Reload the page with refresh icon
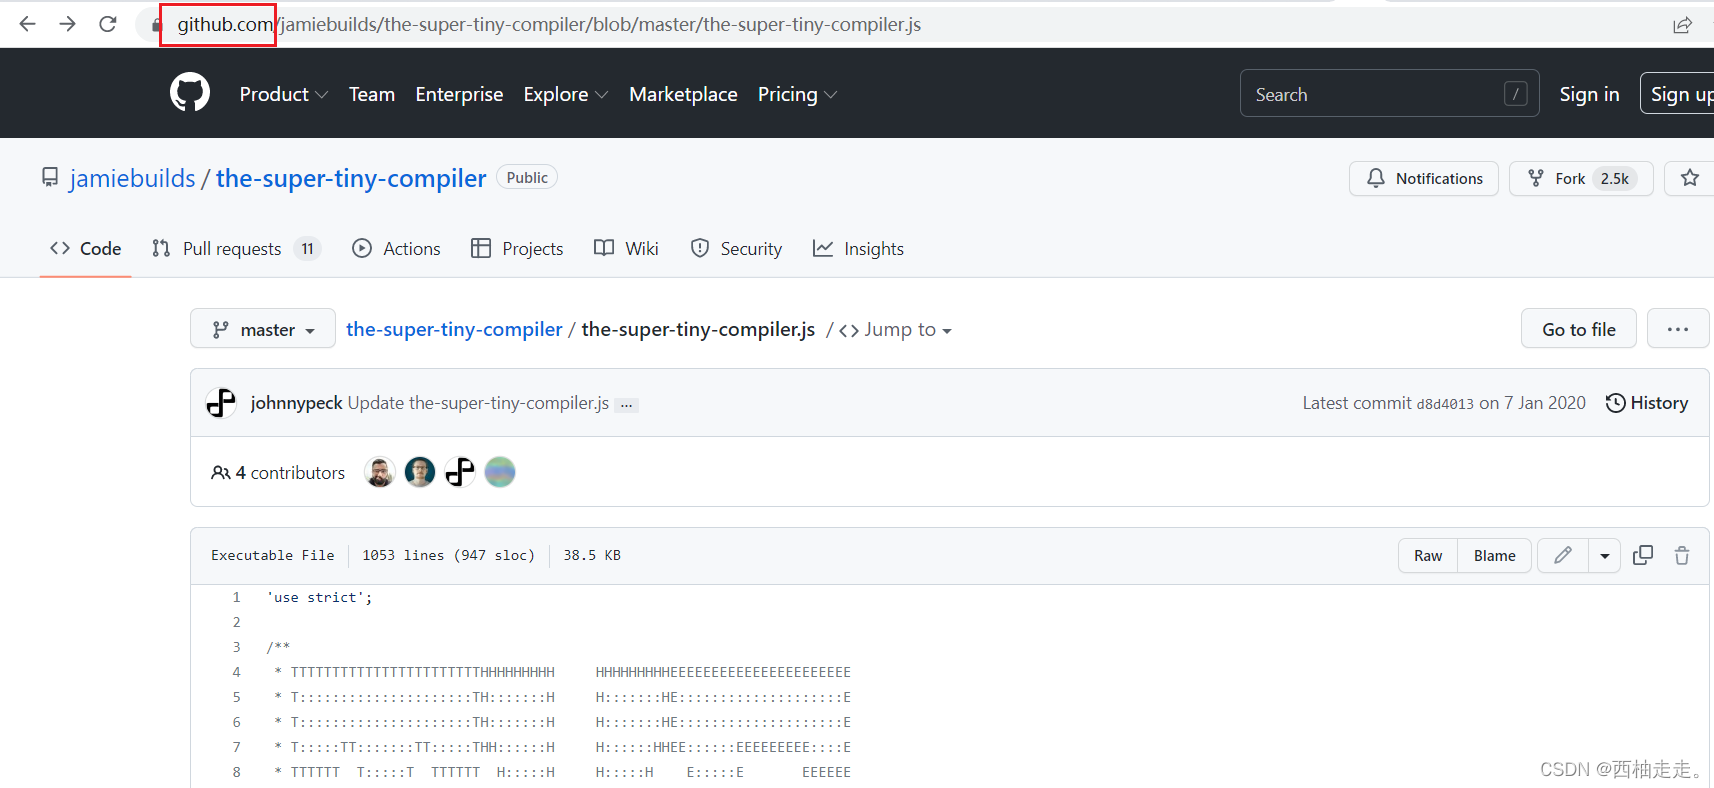The width and height of the screenshot is (1714, 788). tap(108, 24)
